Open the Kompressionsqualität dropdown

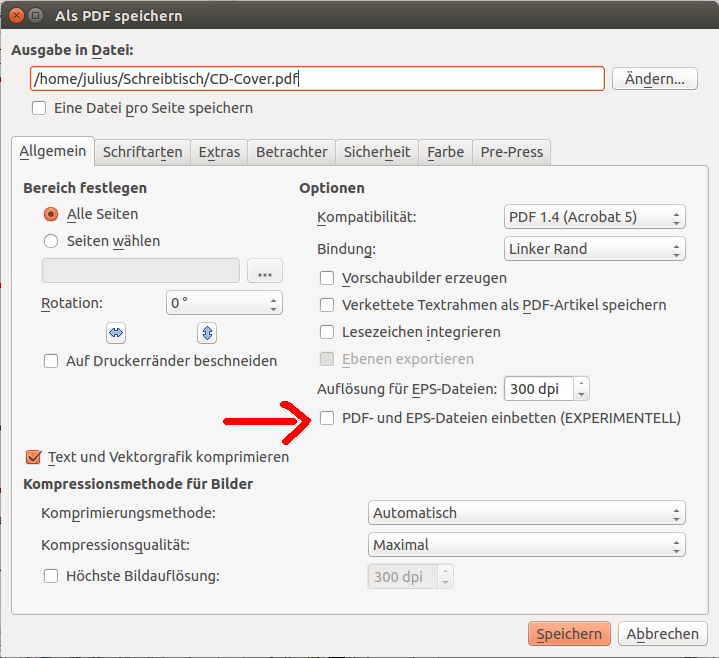(526, 545)
